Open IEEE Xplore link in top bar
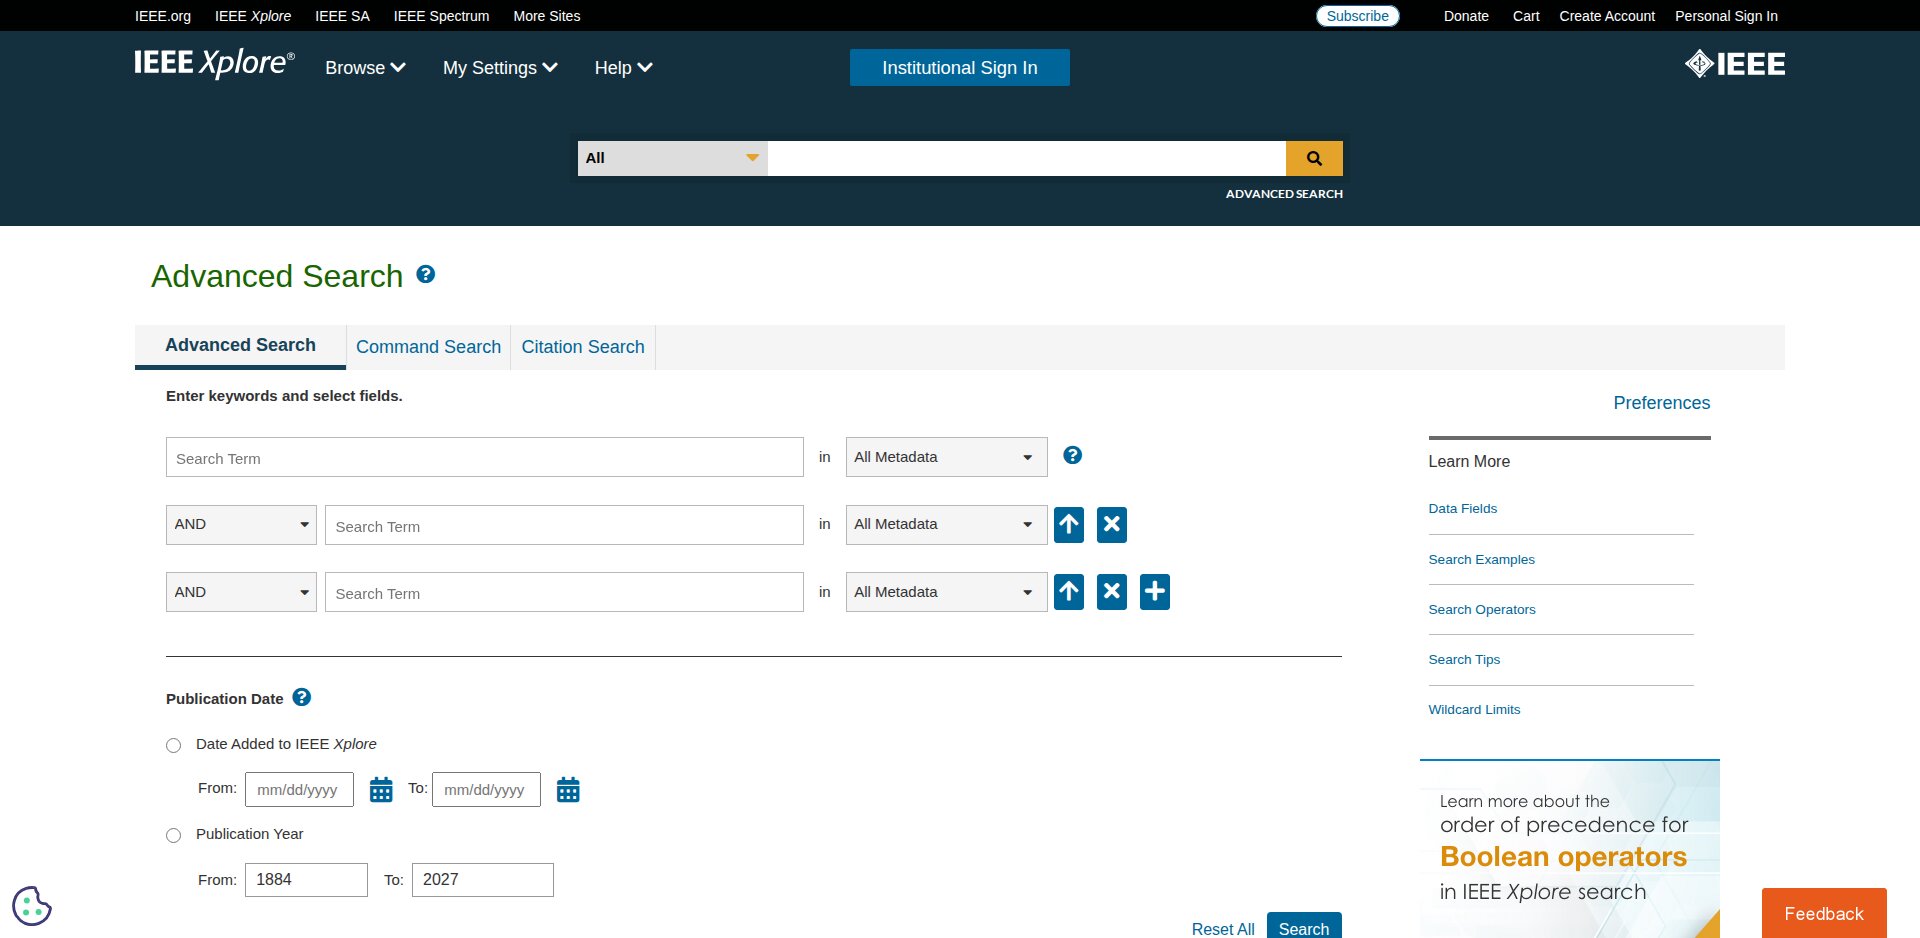 pos(253,16)
